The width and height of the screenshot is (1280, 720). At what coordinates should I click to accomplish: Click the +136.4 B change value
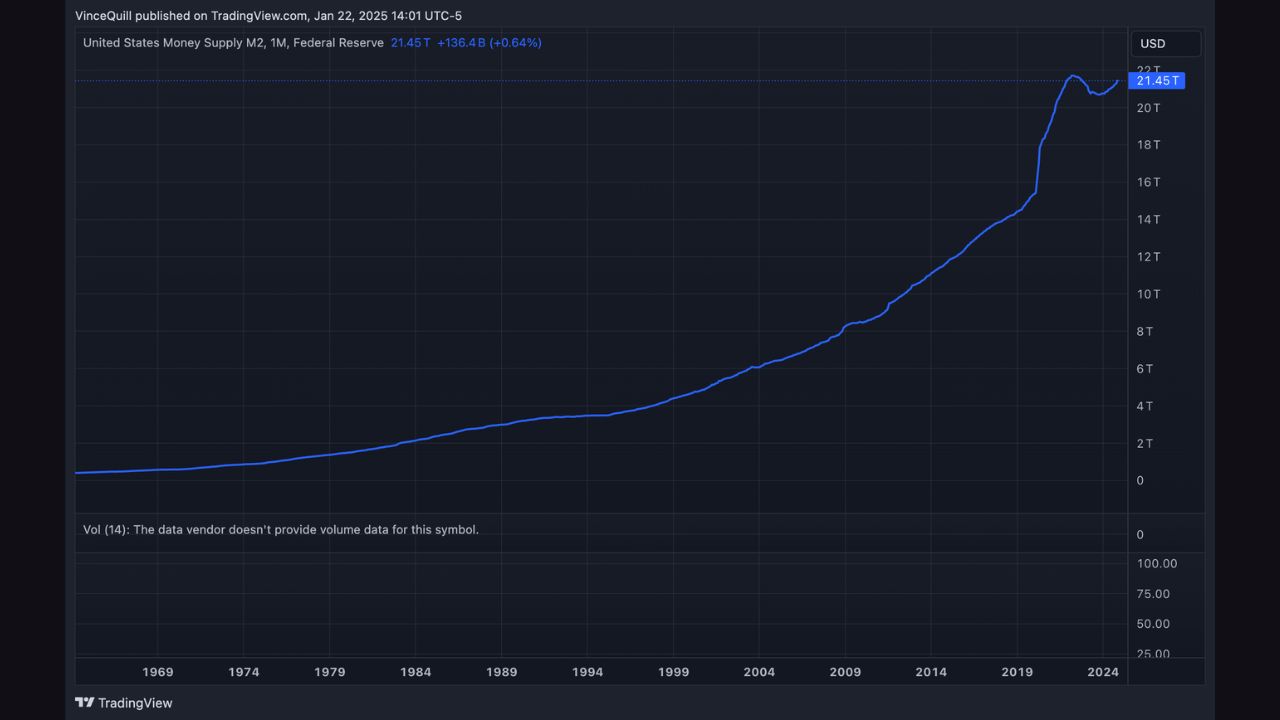(x=461, y=43)
